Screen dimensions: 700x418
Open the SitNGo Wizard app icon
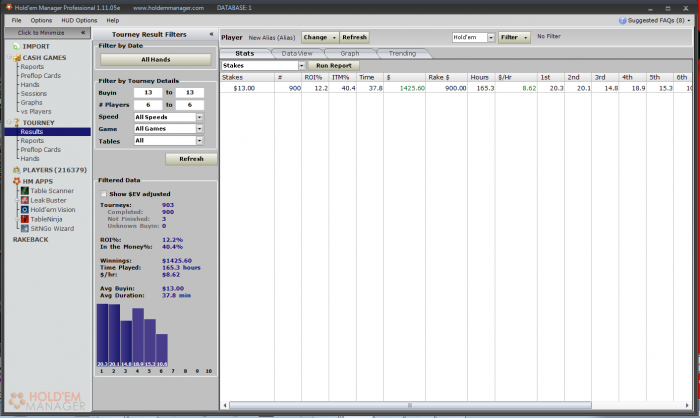point(25,228)
